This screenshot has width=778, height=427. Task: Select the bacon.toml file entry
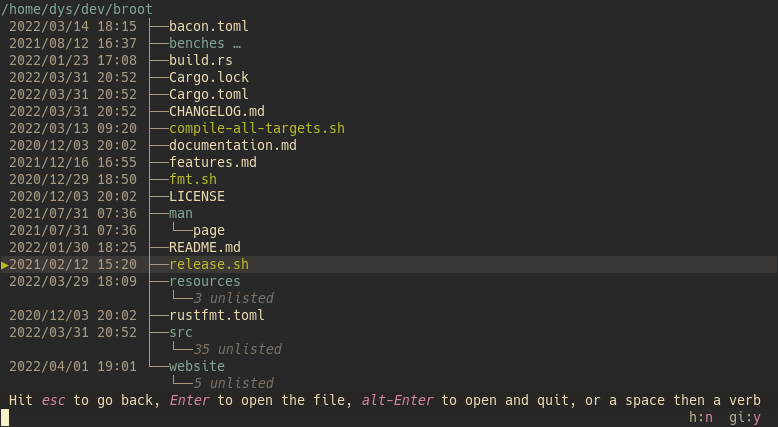[208, 26]
